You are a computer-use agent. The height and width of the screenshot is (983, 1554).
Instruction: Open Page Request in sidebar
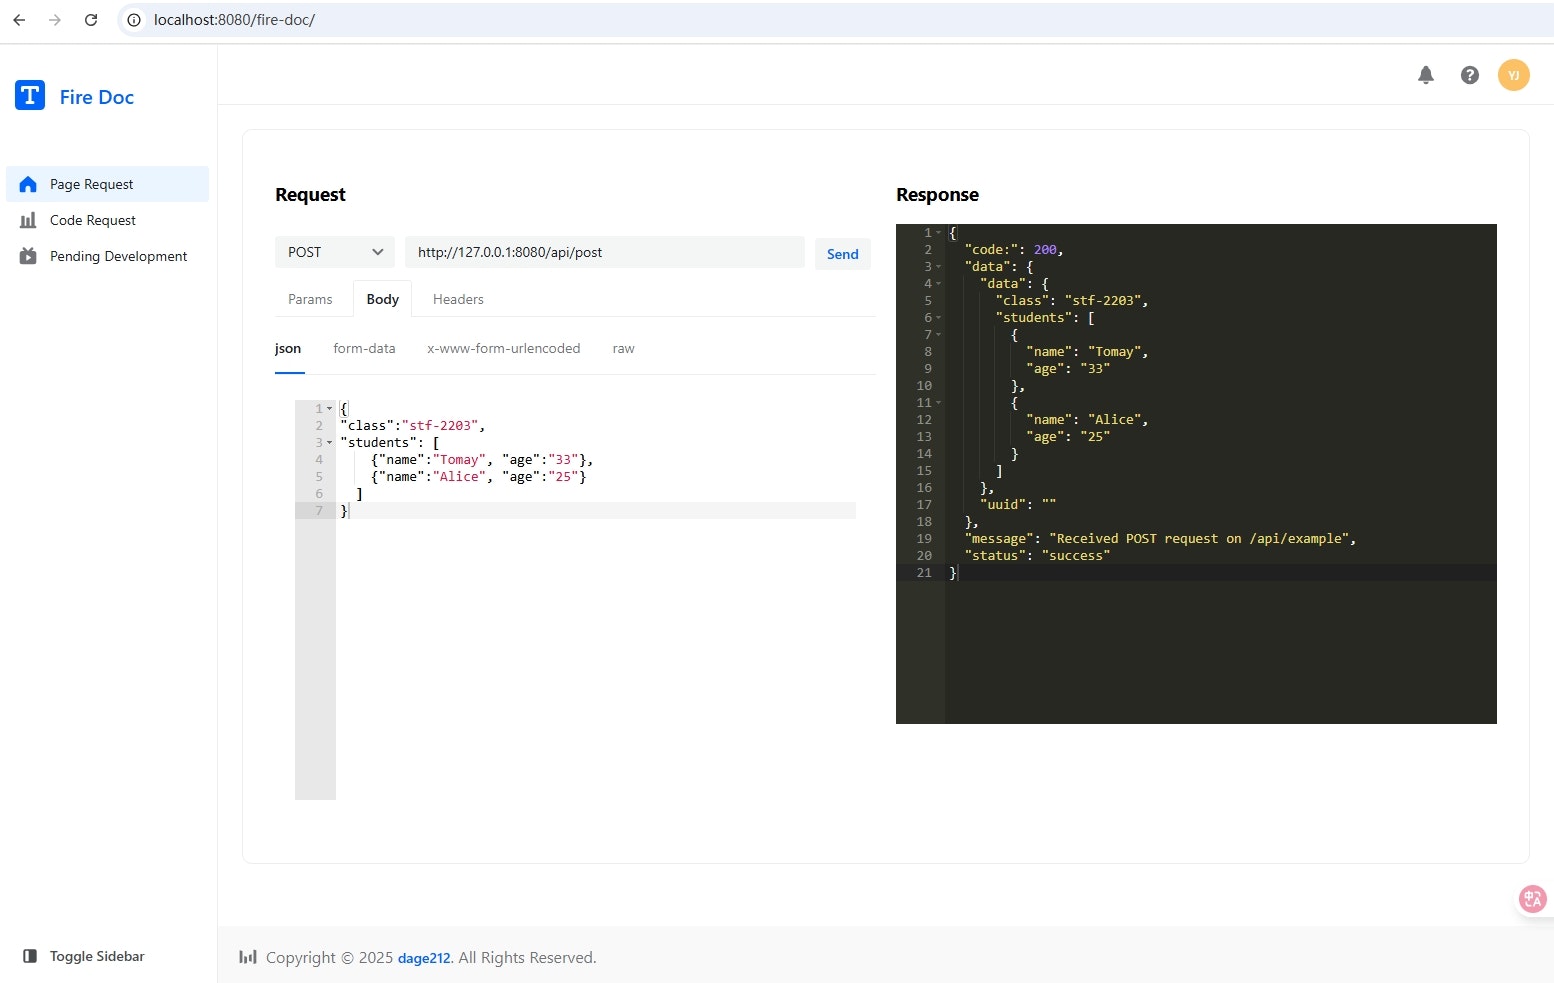pyautogui.click(x=108, y=184)
